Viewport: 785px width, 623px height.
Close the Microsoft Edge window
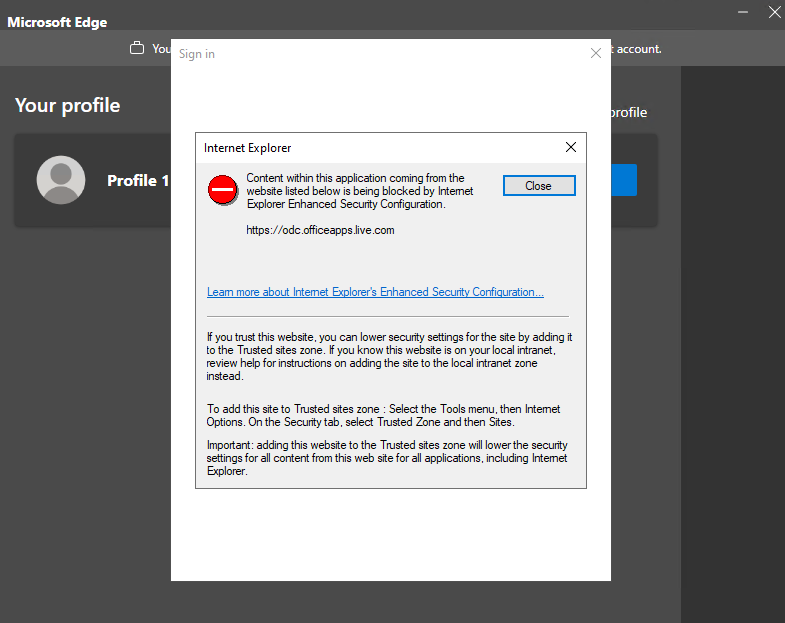coord(774,12)
